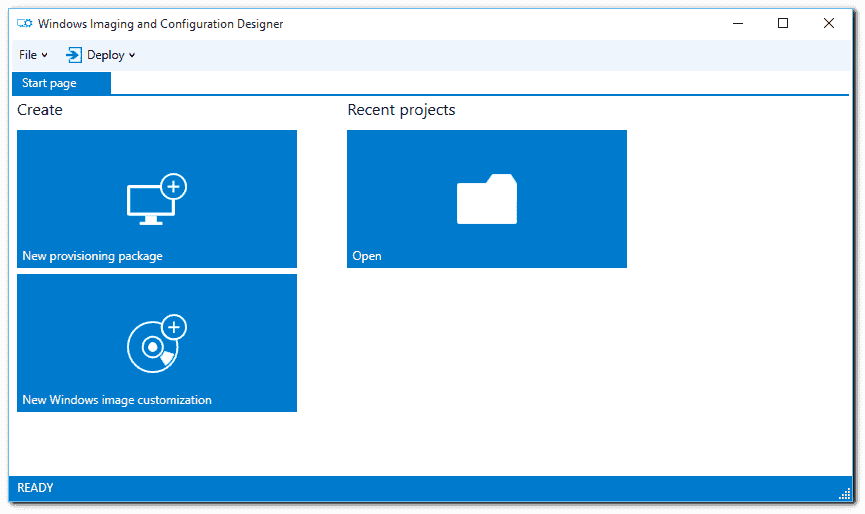This screenshot has height=514, width=865.
Task: Click the monitor-plus icon for provisioning package
Action: [x=157, y=199]
